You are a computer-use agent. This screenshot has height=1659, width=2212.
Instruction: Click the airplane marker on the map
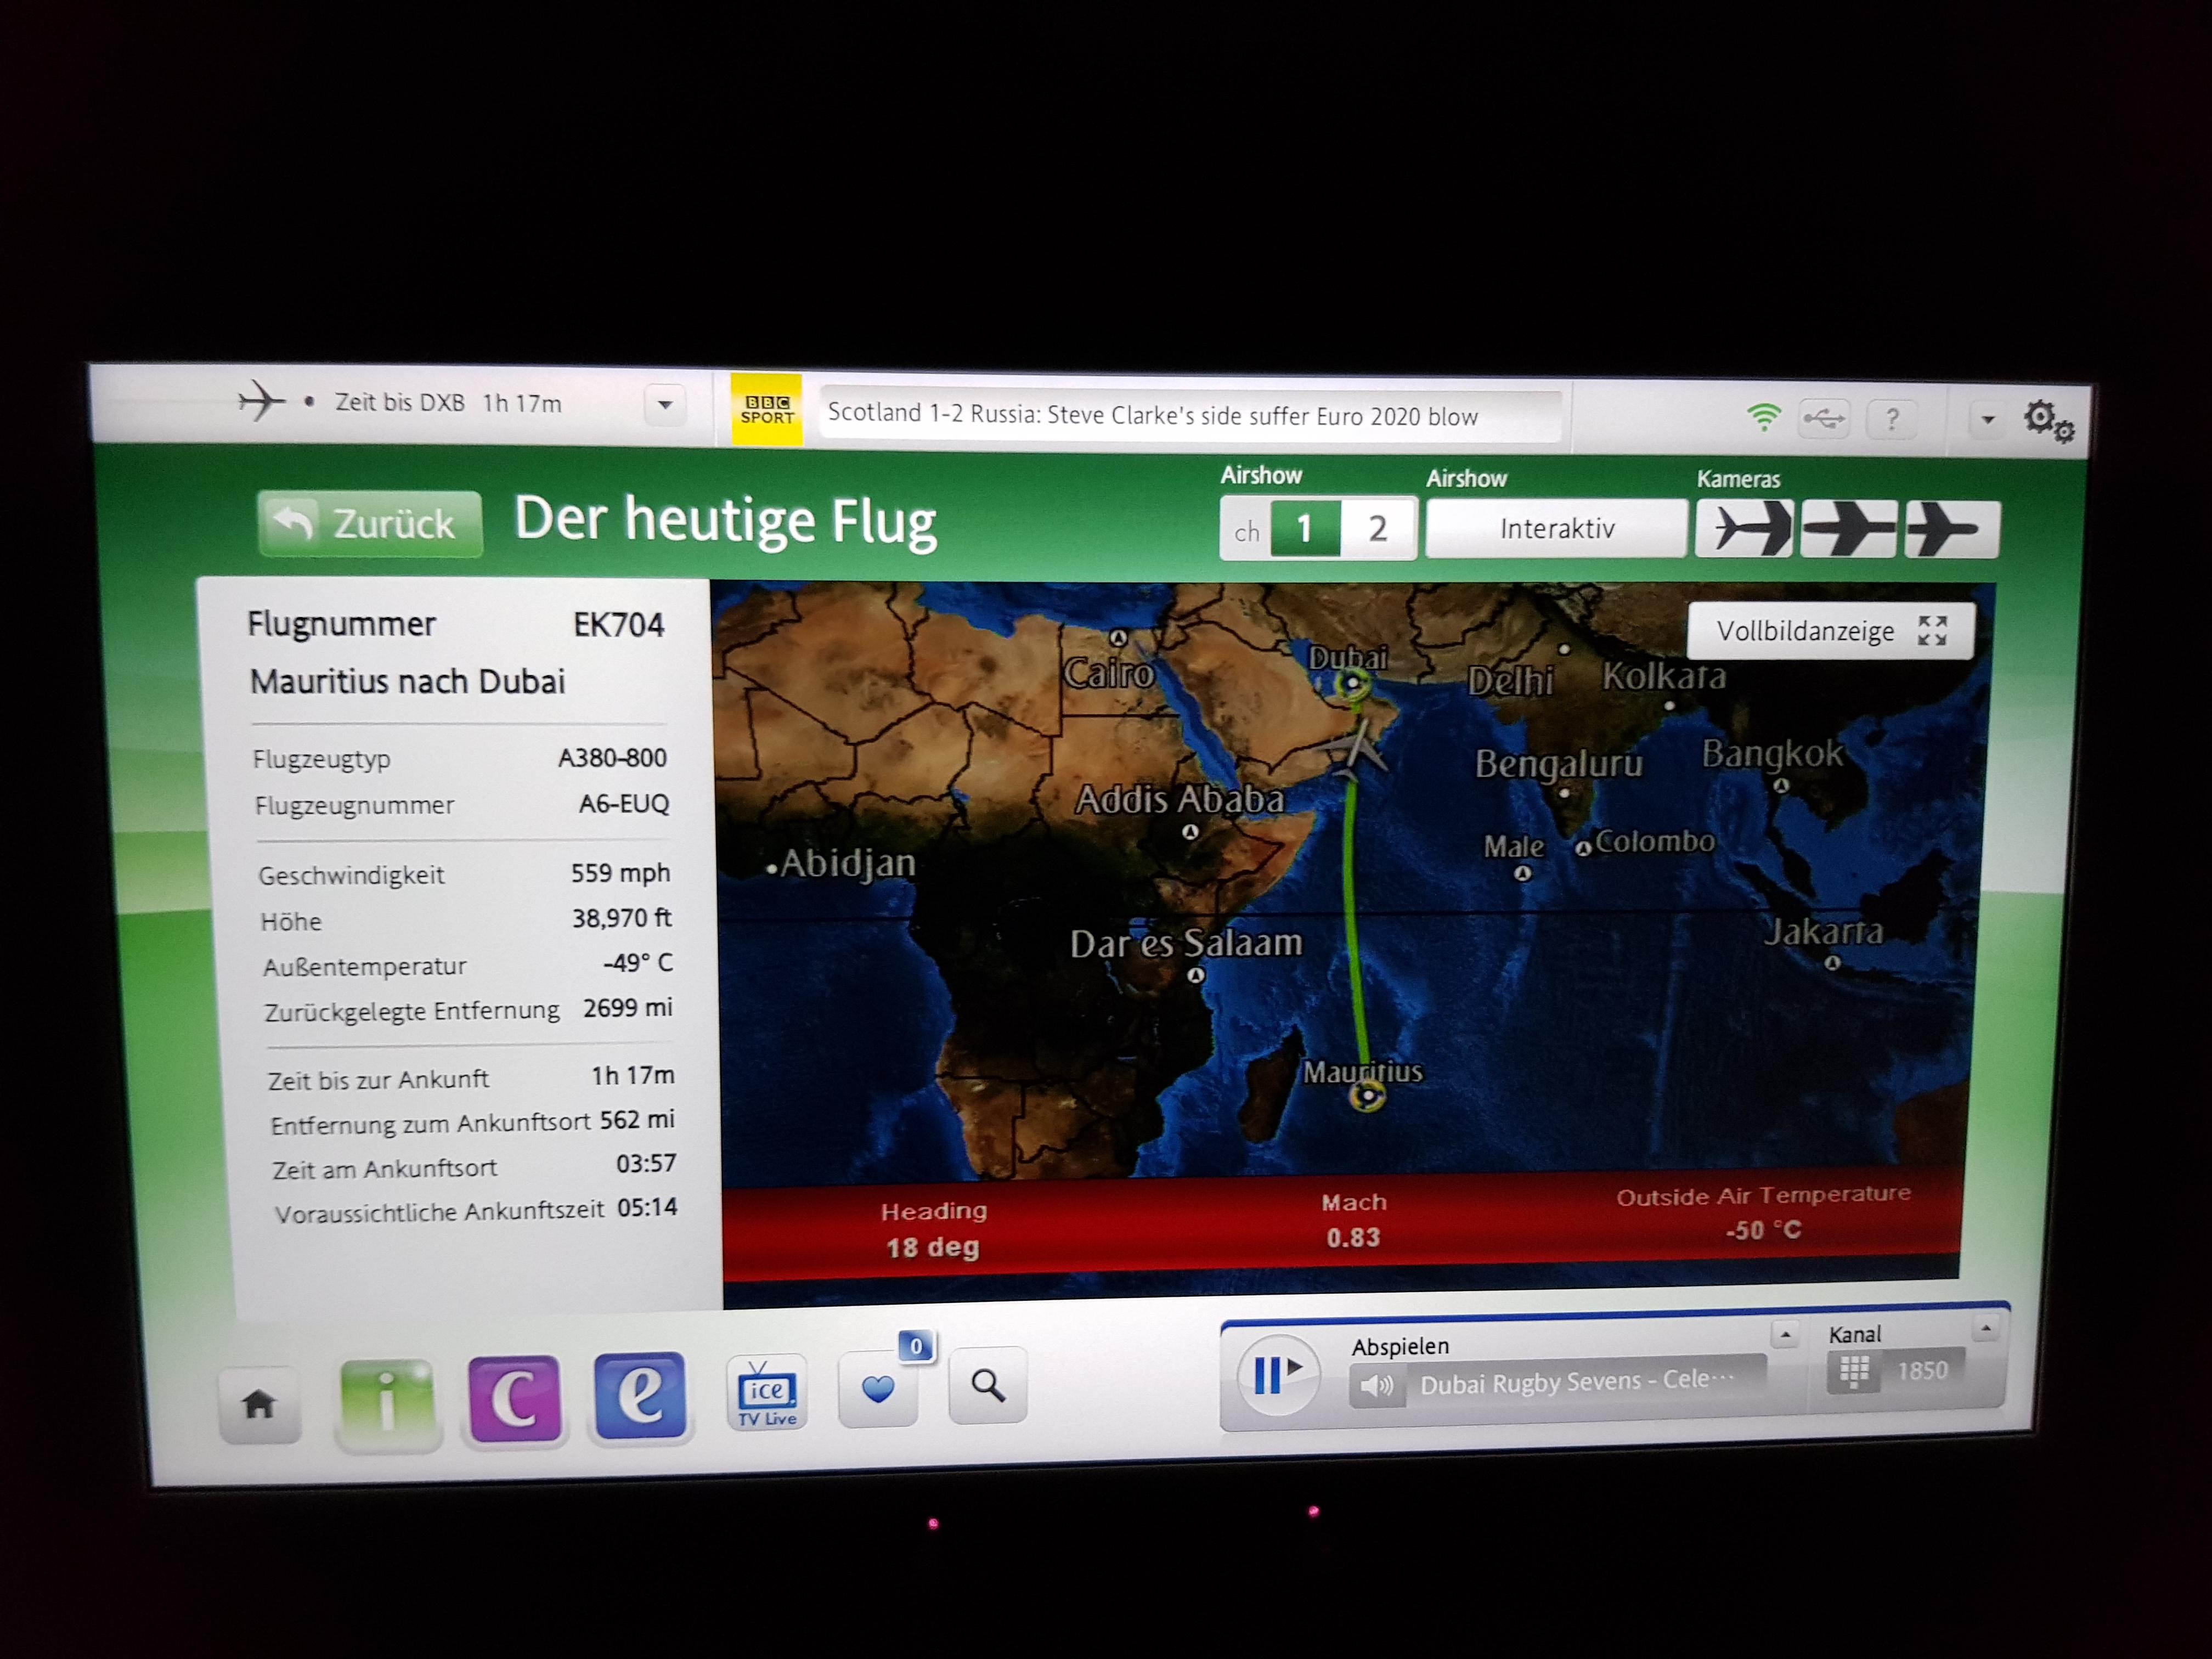point(1355,751)
